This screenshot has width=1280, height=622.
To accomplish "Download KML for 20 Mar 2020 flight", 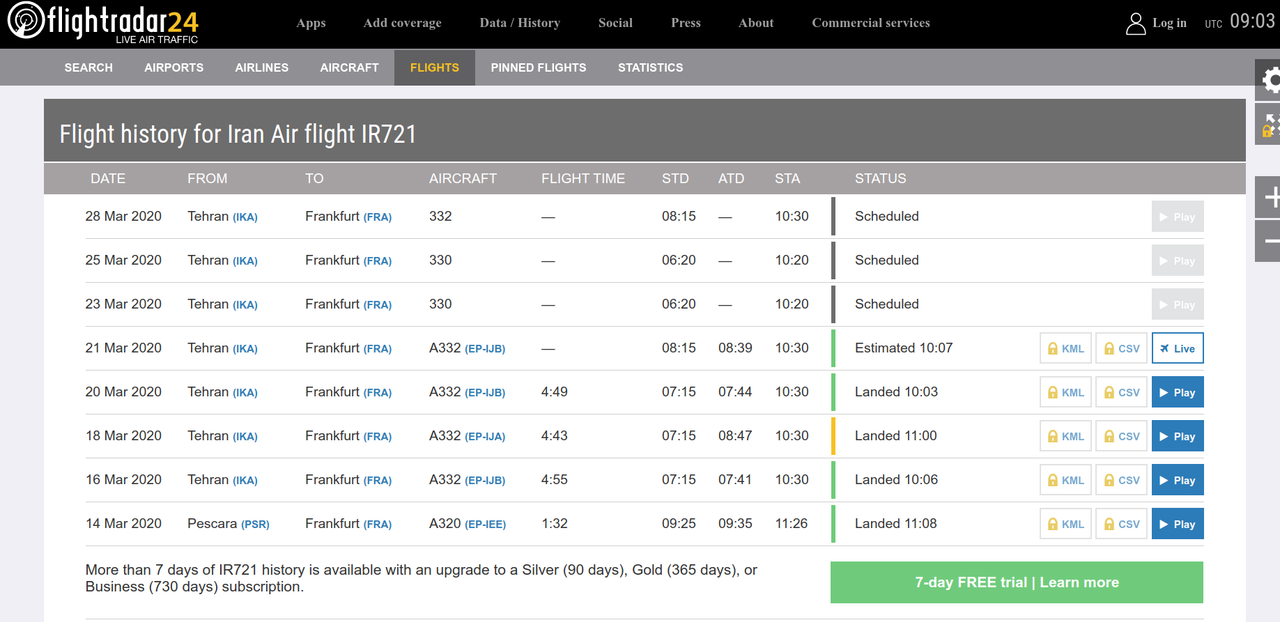I will tap(1066, 392).
